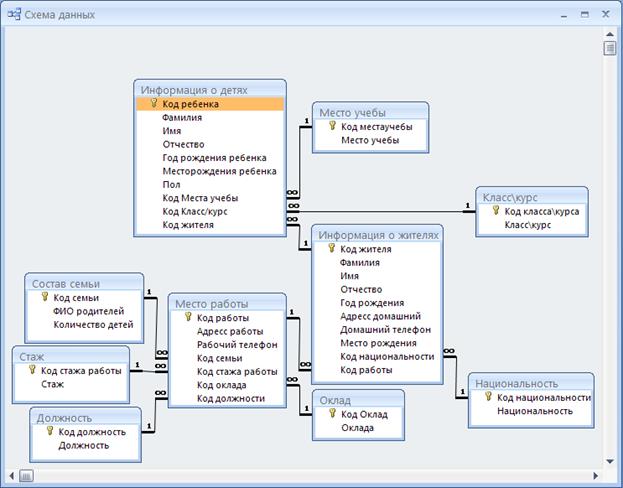Image resolution: width=623 pixels, height=488 pixels.
Task: Click the primary key icon for Код класса\курса
Action: (x=494, y=211)
